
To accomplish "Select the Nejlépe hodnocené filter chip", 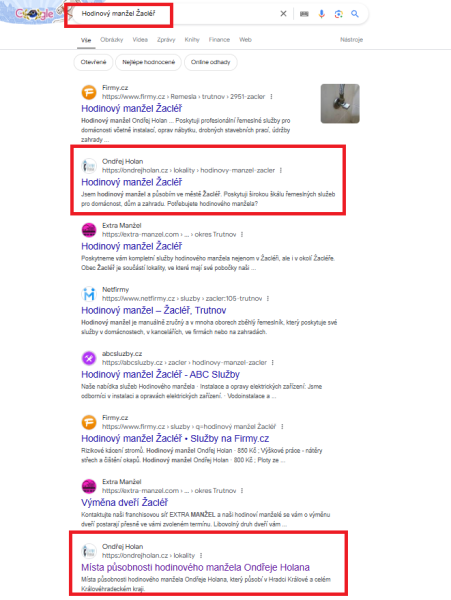I will (x=148, y=62).
